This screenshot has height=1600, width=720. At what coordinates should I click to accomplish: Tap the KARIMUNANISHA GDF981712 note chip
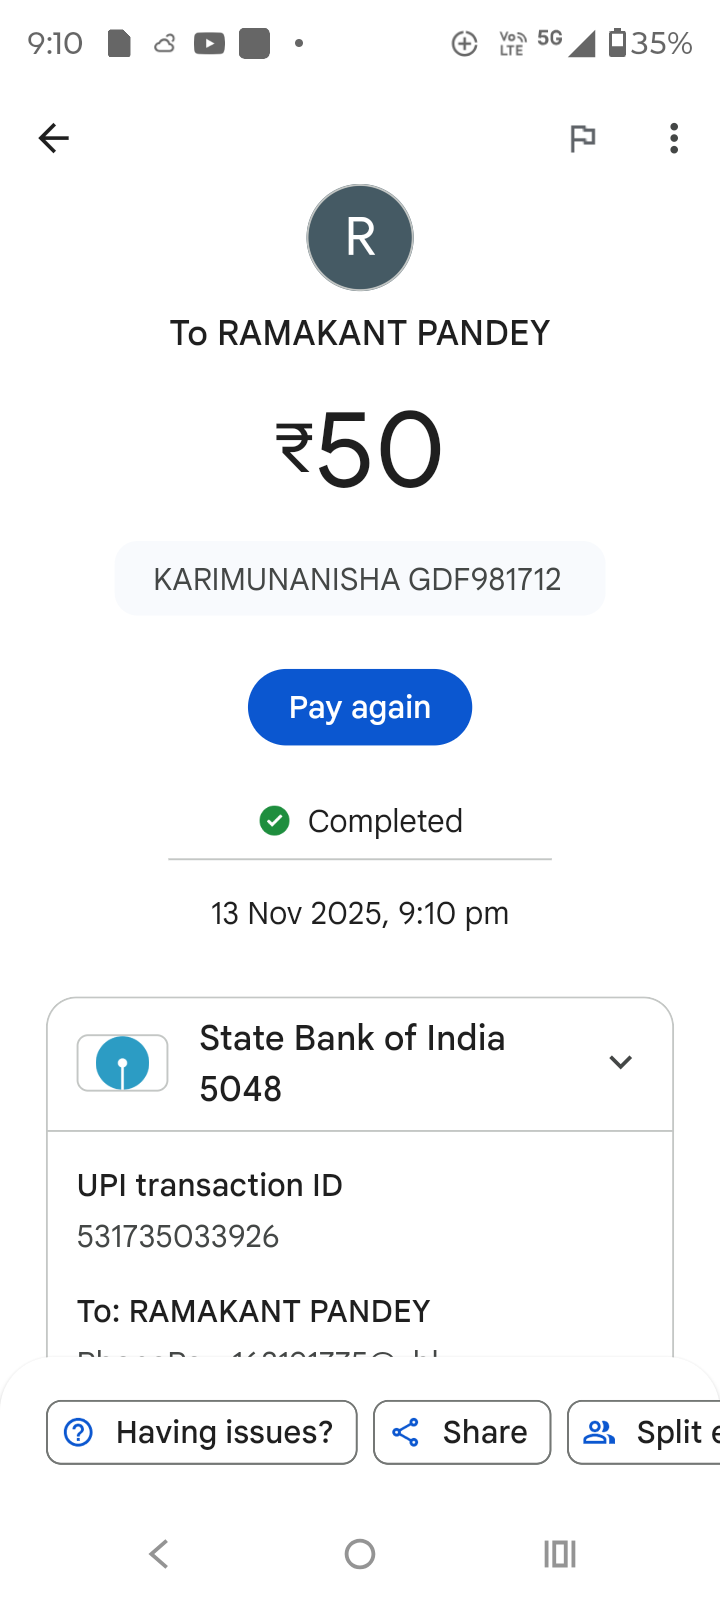[360, 579]
